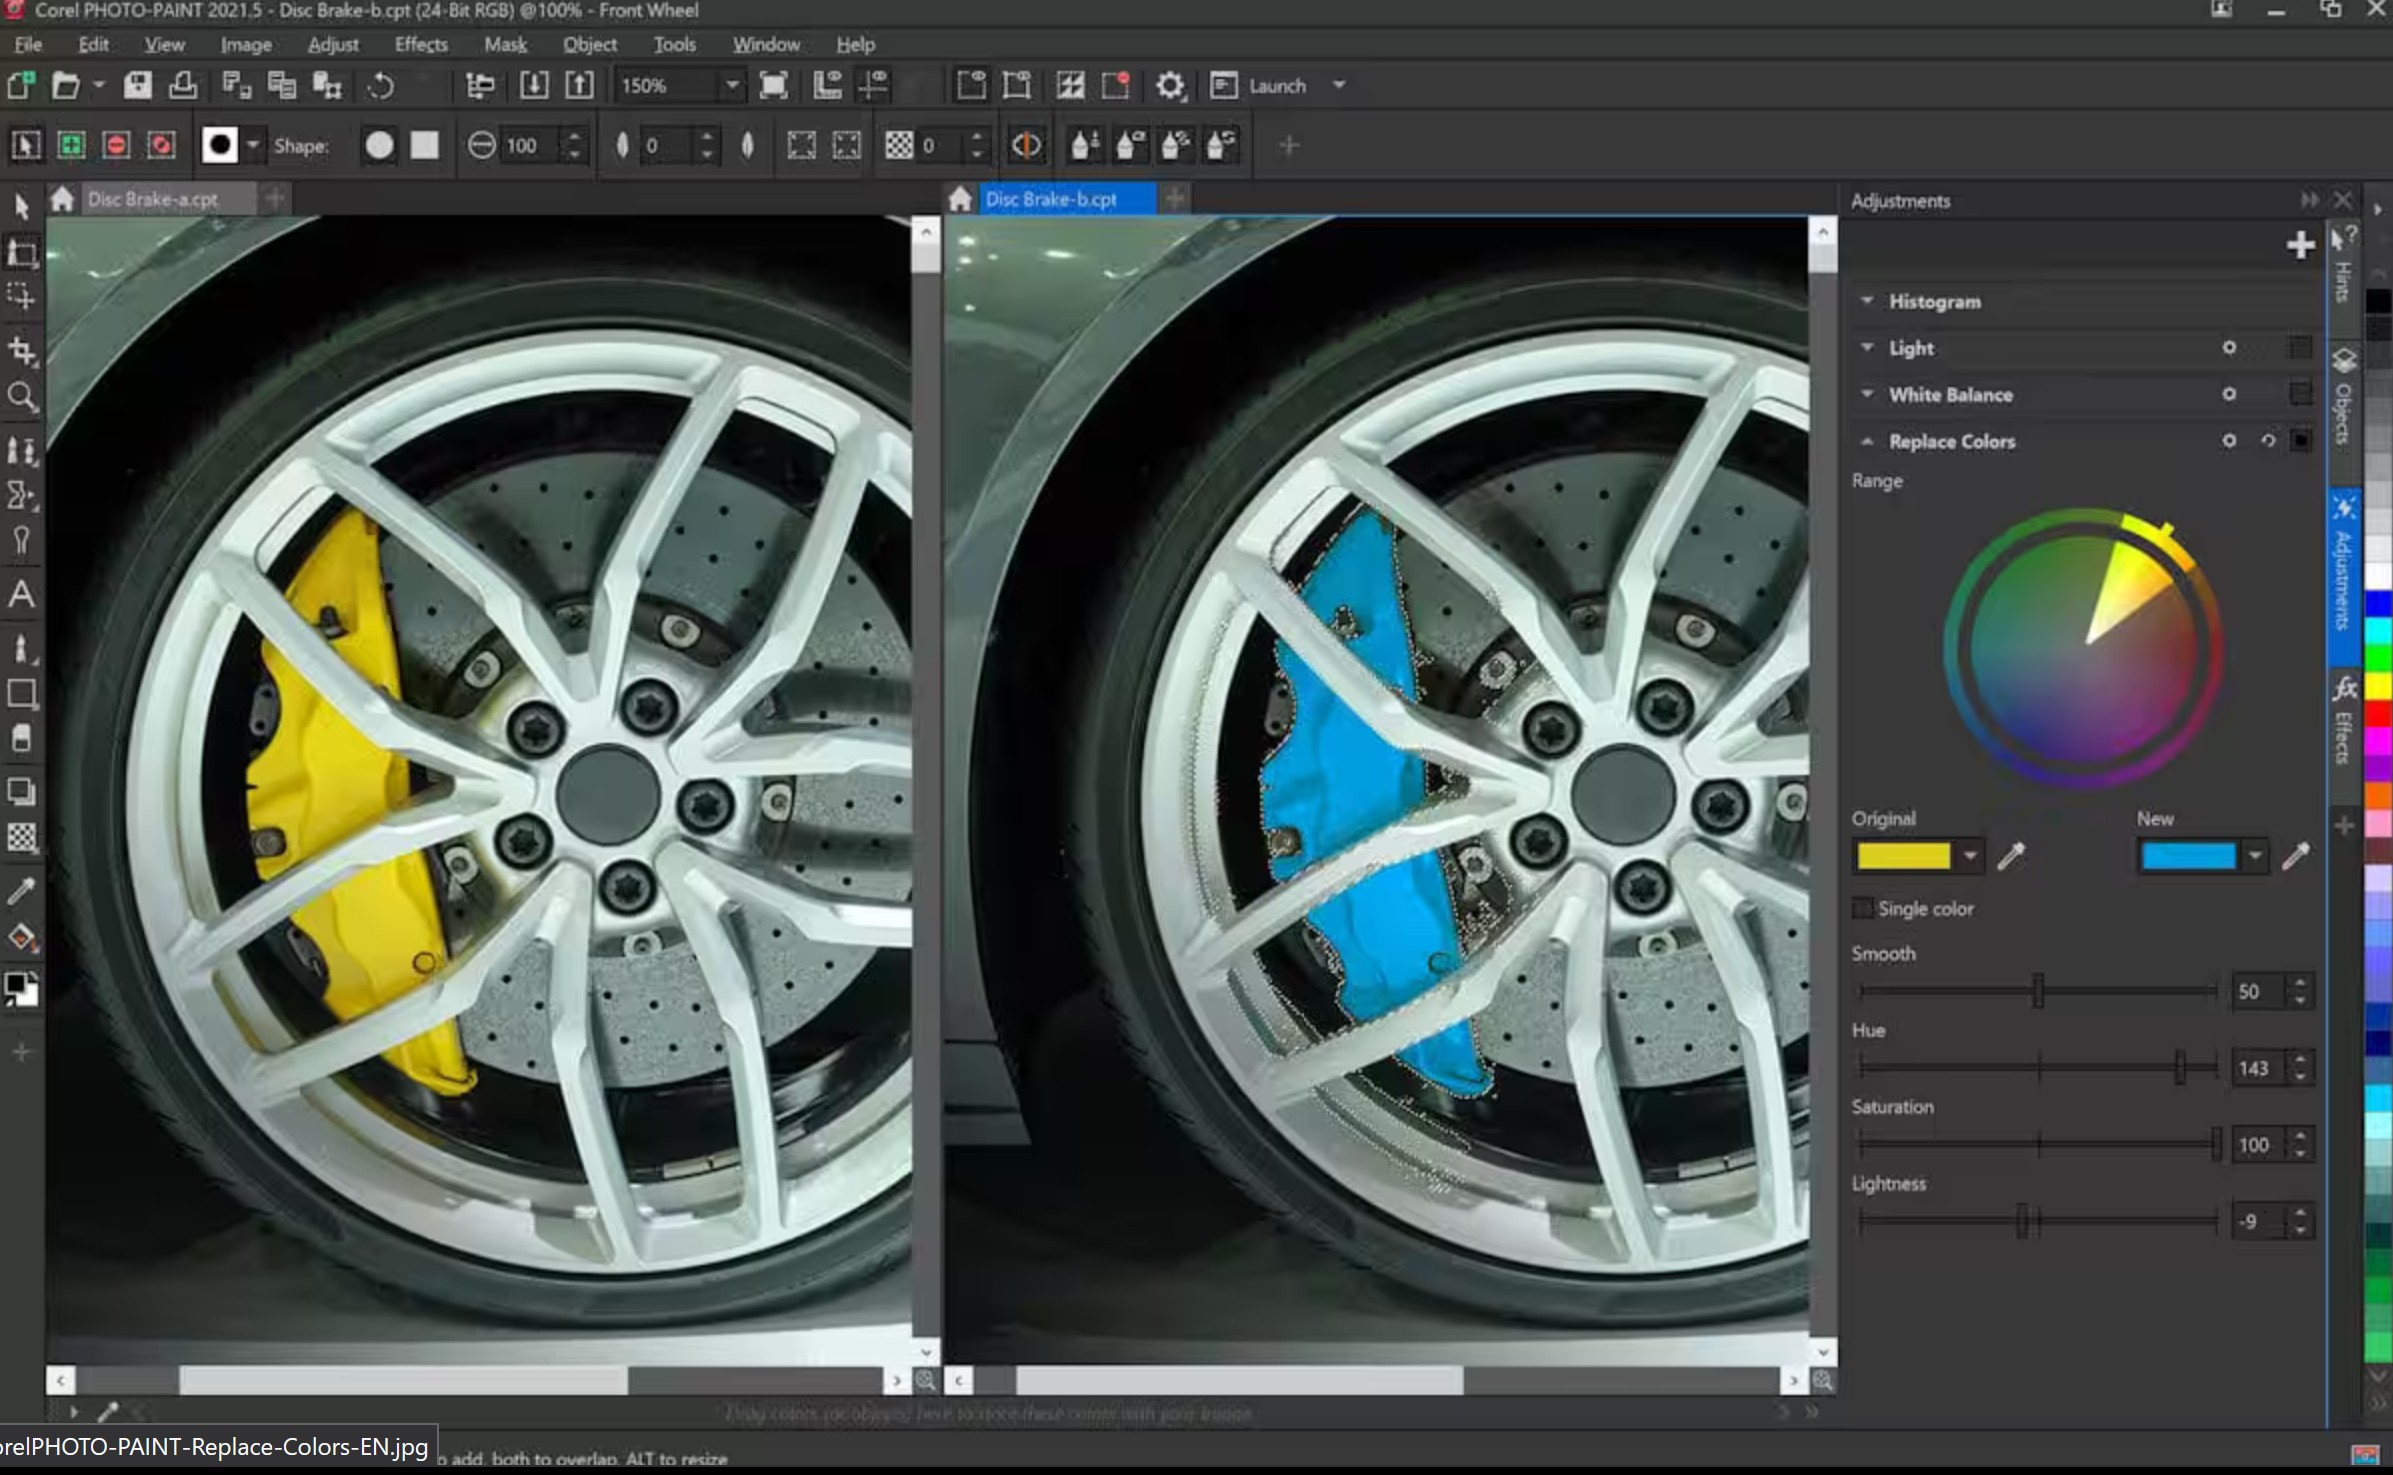
Task: Select the Zoom tool in toolbox
Action: tap(21, 397)
